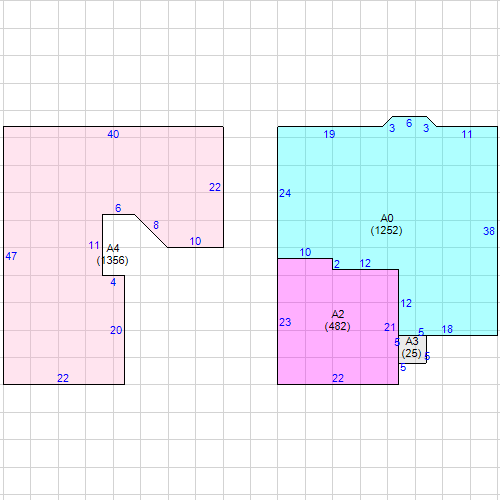This screenshot has height=500, width=500.
Task: Click the 3 dimension left of the bump's 6
Action: [x=392, y=128]
